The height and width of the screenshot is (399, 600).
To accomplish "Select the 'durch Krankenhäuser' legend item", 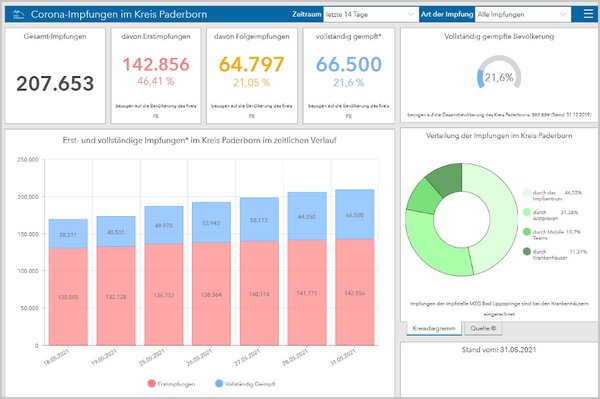I will [x=555, y=254].
